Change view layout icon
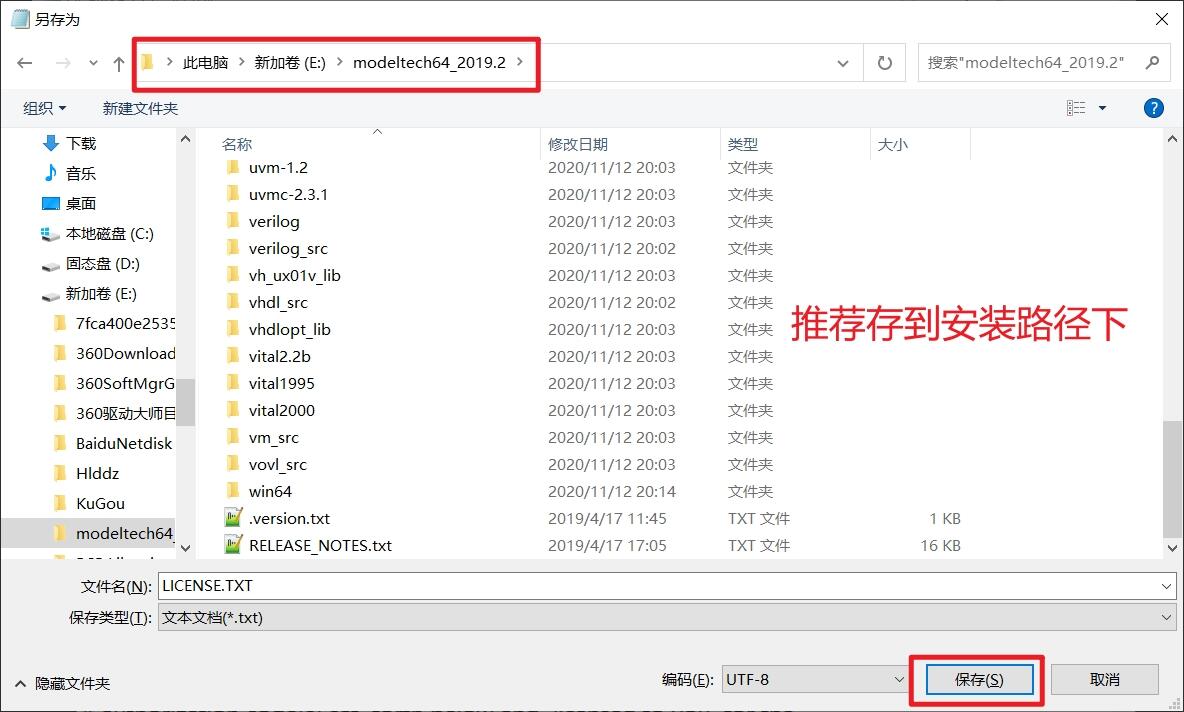The image size is (1184, 712). (x=1076, y=108)
